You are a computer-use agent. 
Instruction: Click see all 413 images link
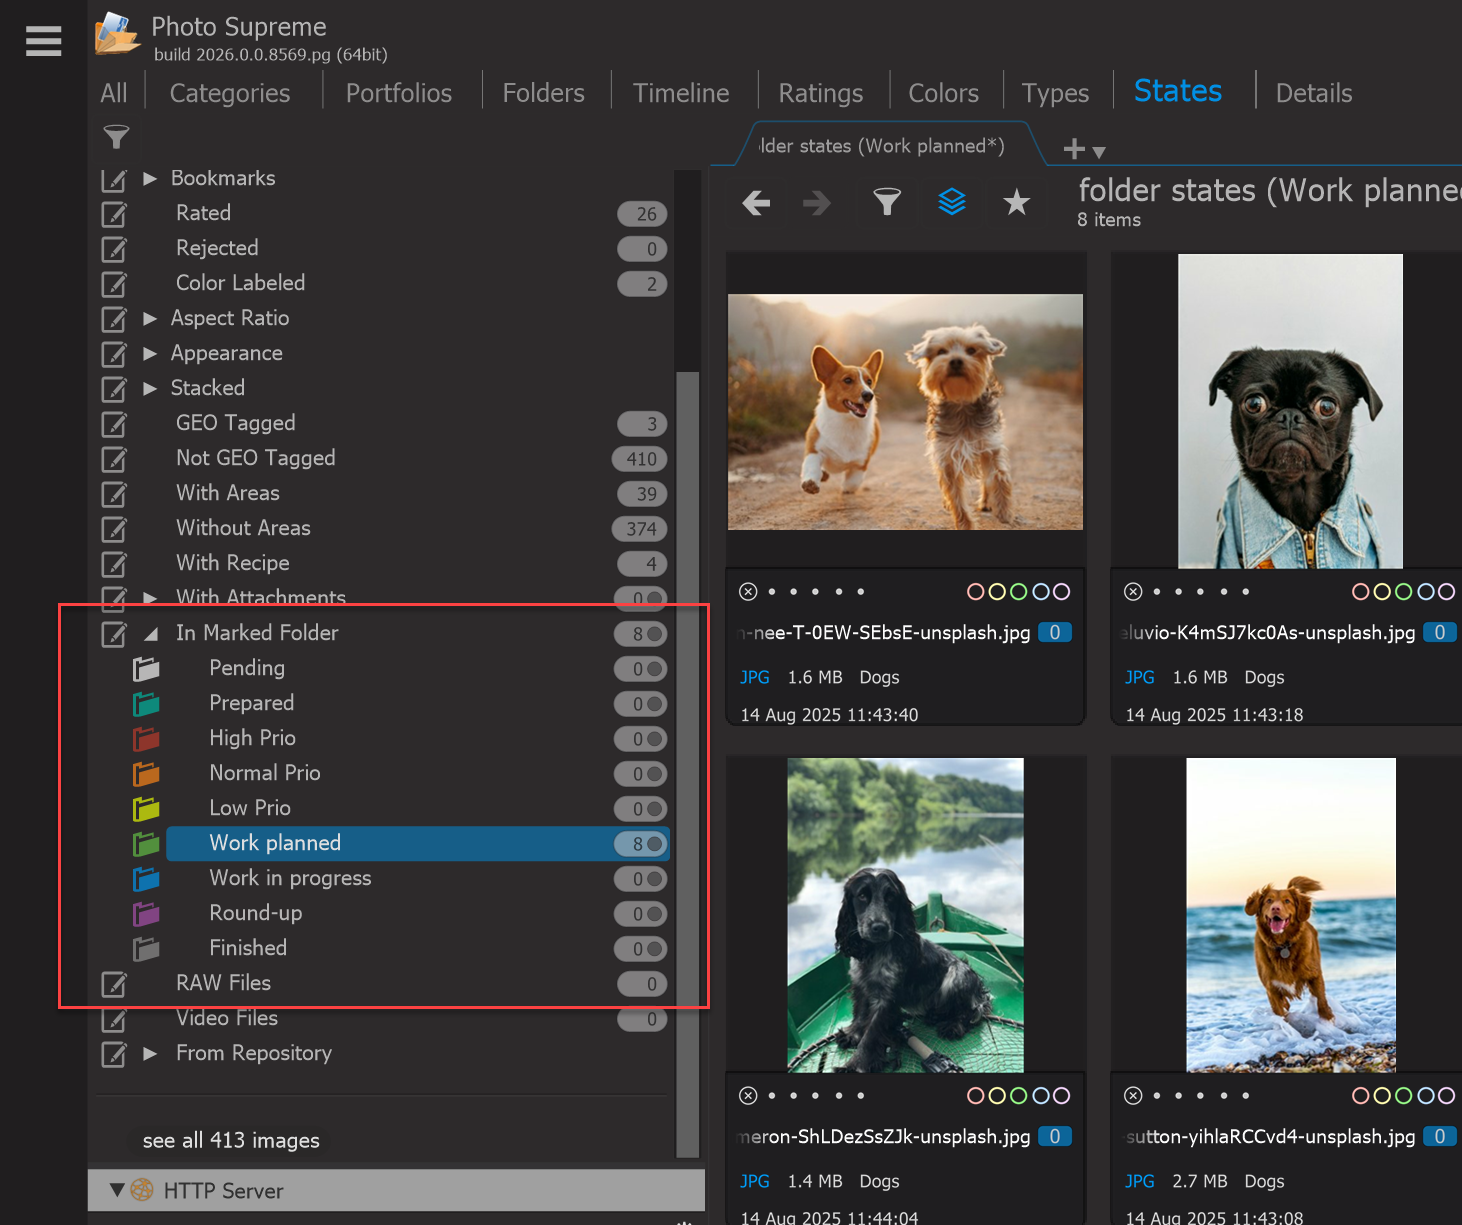click(231, 1140)
